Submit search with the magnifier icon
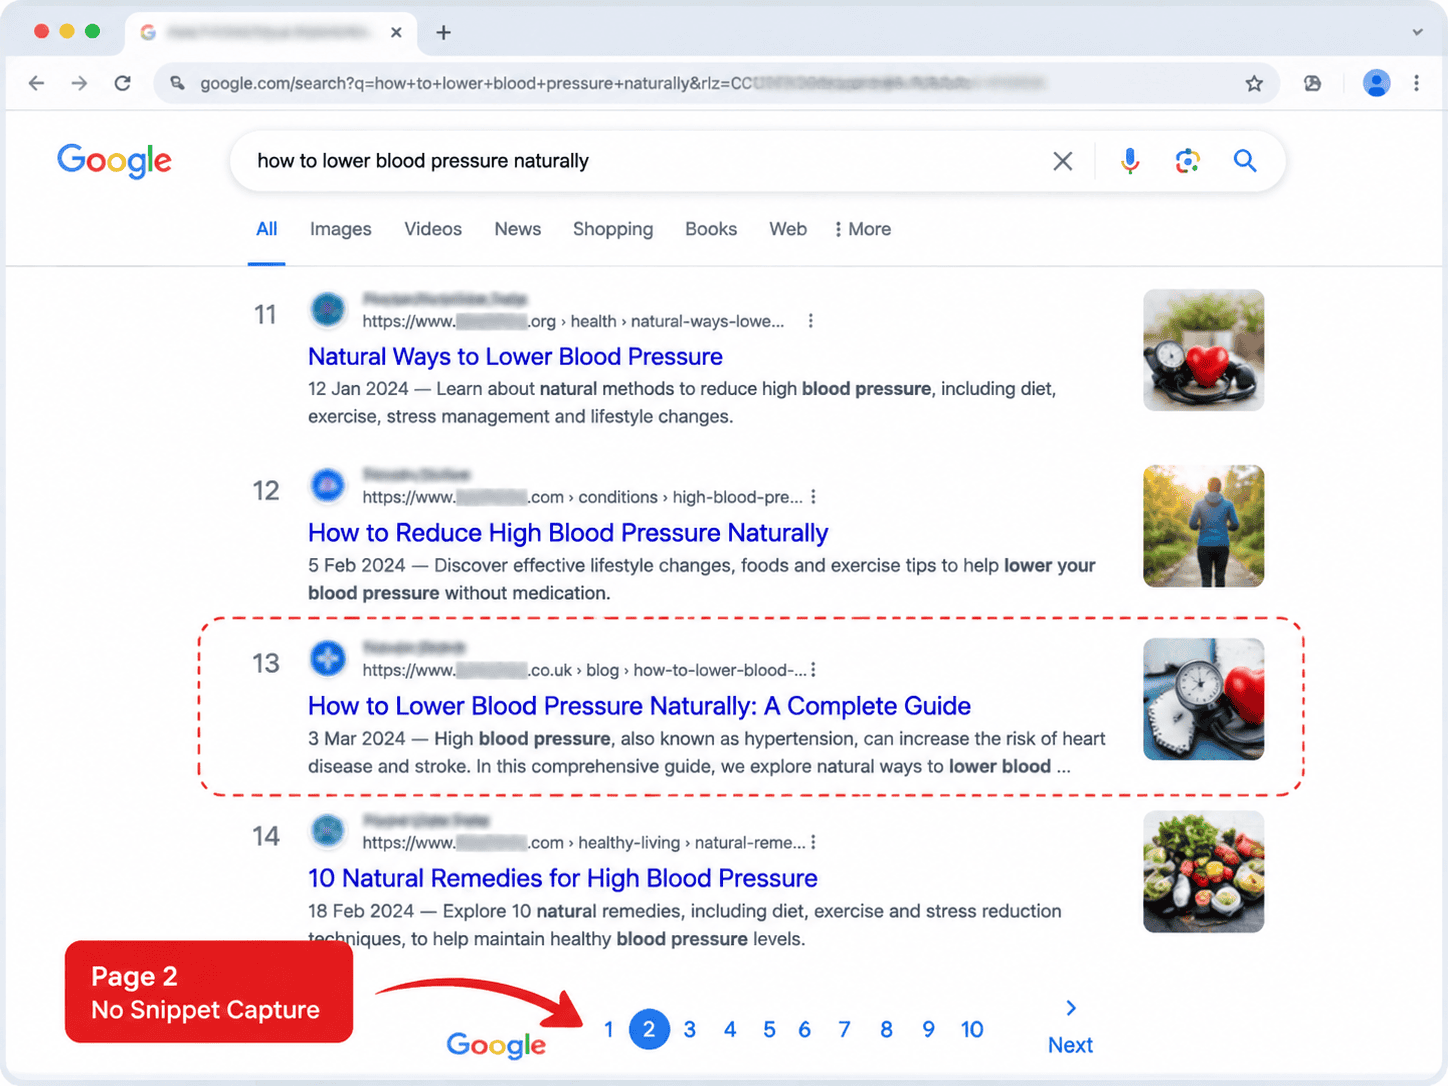This screenshot has height=1086, width=1448. tap(1245, 161)
